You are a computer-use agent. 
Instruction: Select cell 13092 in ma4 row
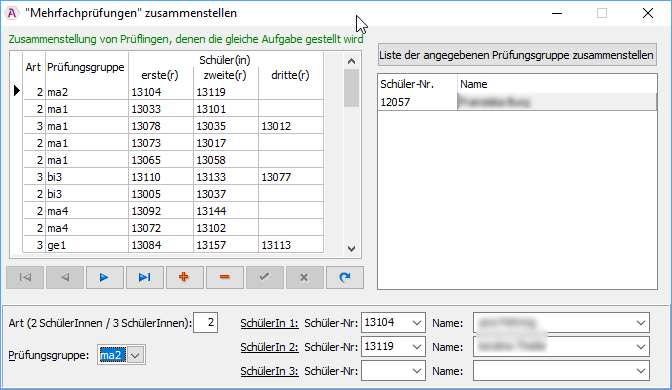pyautogui.click(x=161, y=211)
